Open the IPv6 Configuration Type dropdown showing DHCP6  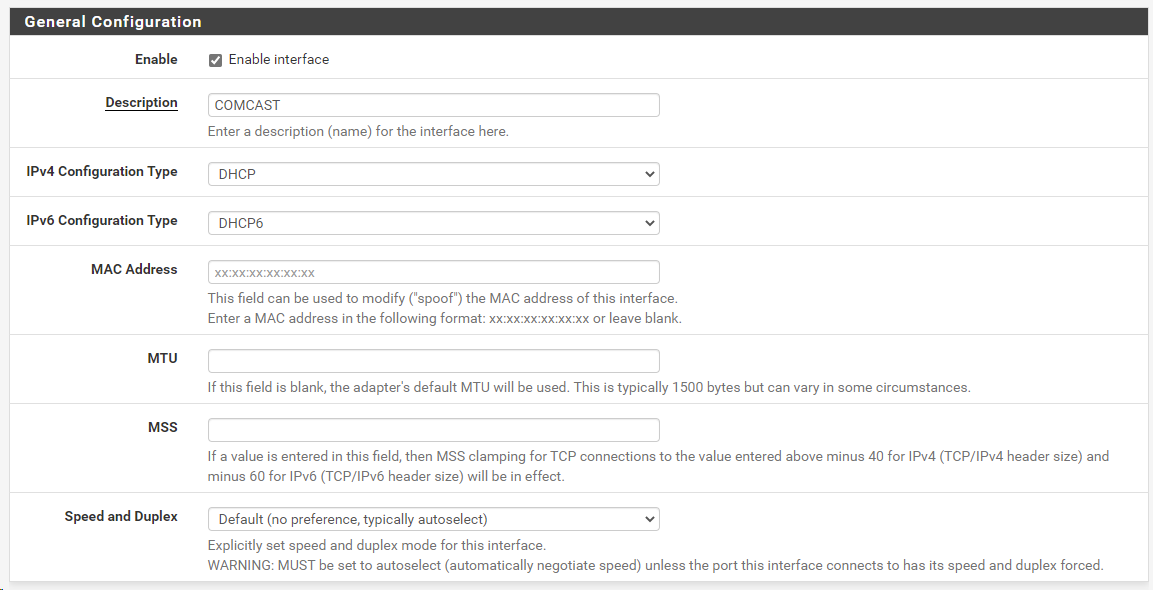pos(434,223)
